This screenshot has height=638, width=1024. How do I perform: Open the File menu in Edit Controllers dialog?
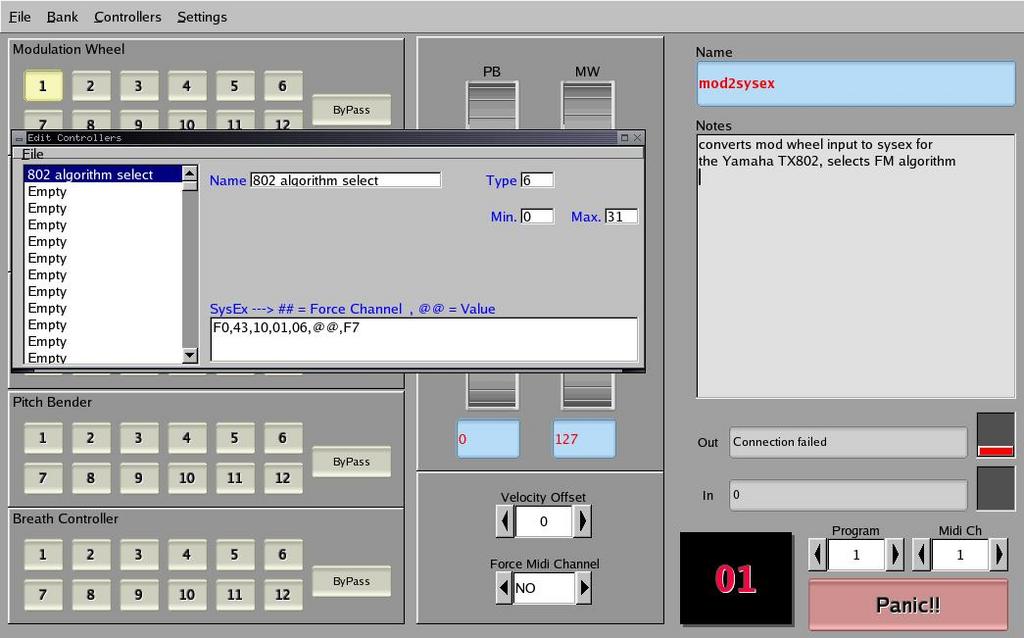click(31, 155)
